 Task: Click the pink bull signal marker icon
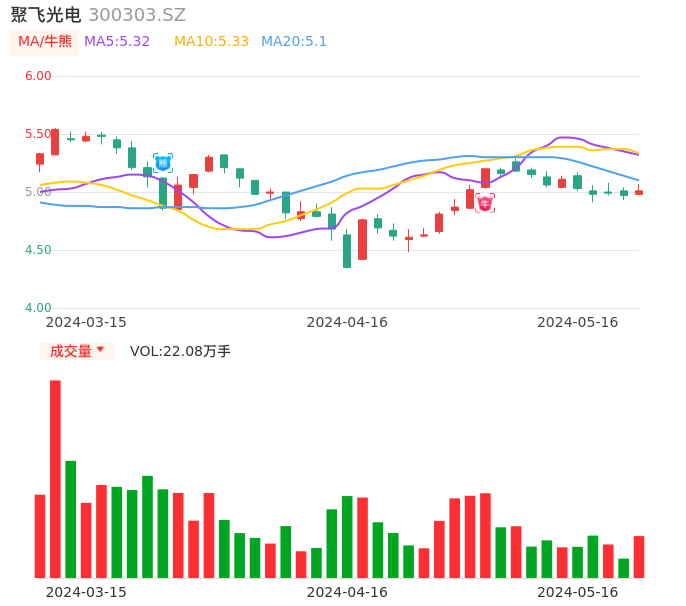(x=485, y=204)
